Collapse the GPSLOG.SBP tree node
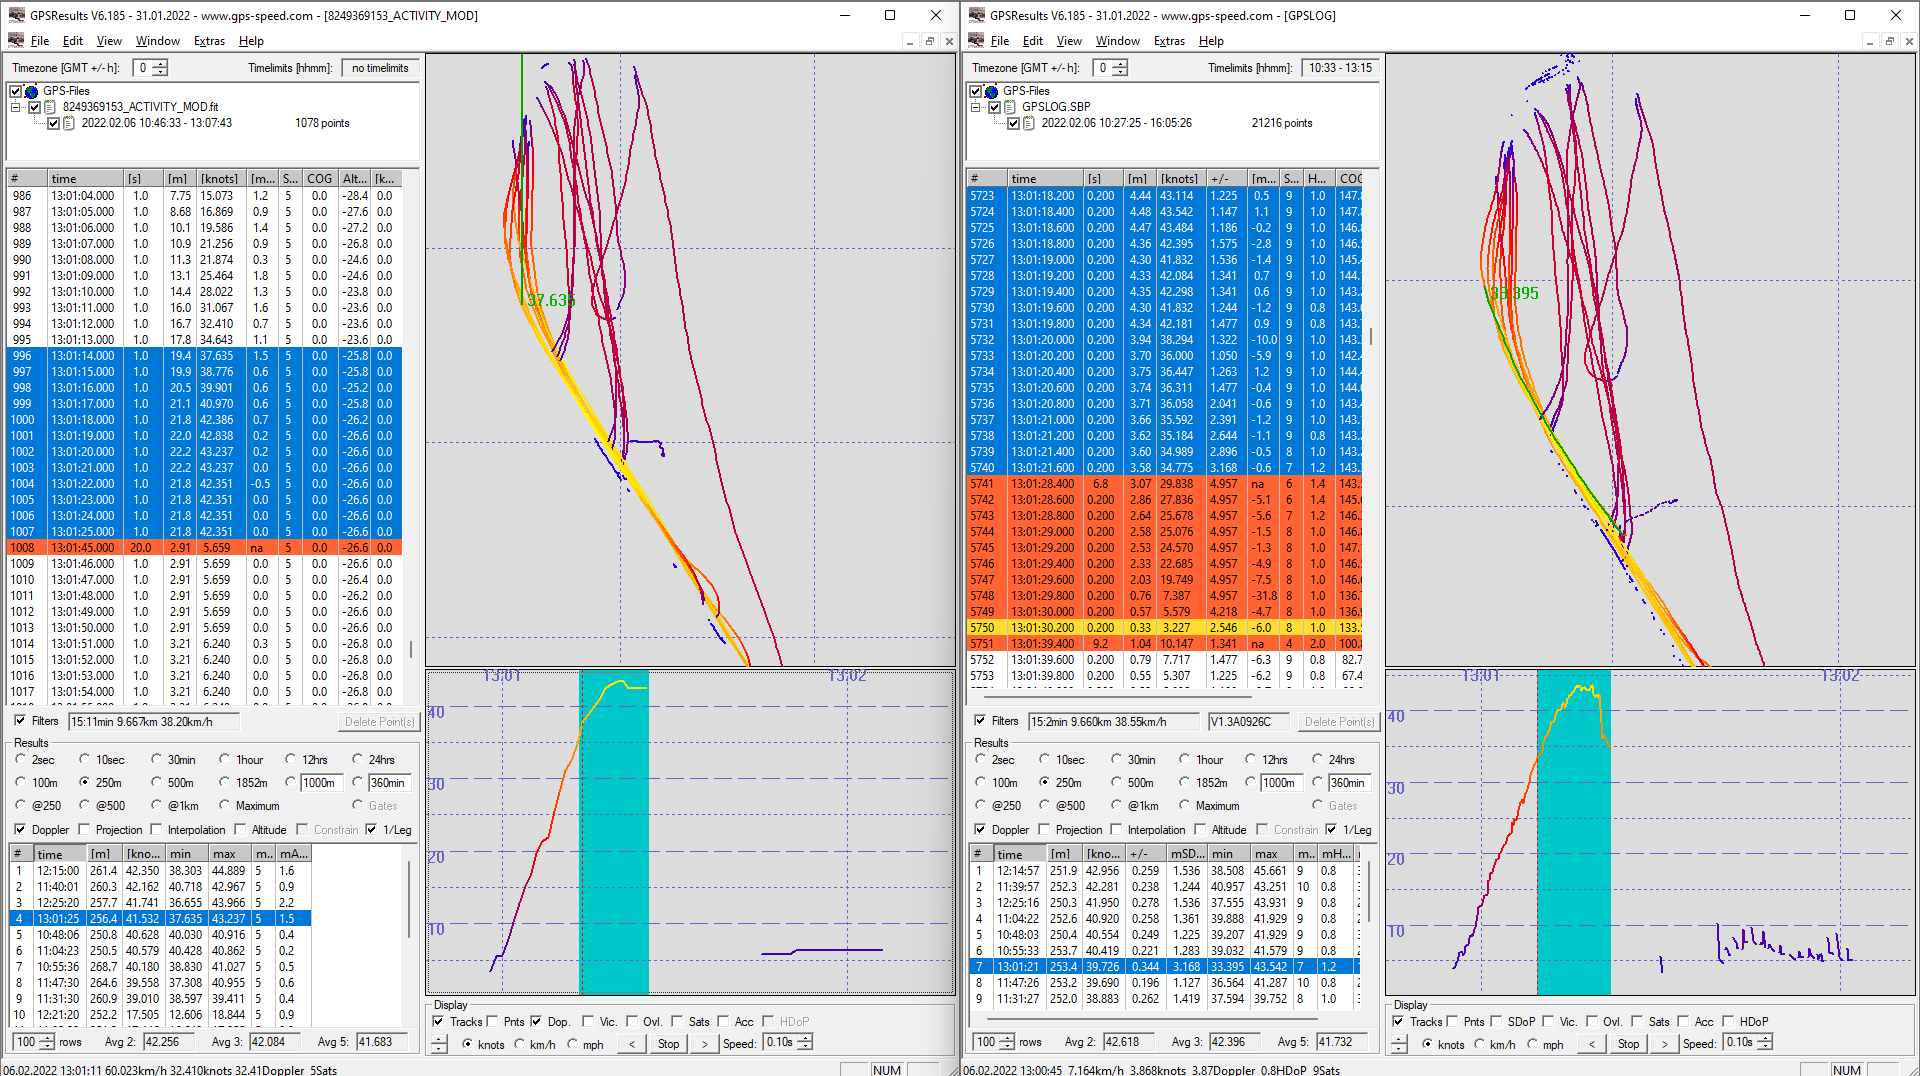This screenshot has height=1076, width=1920. pyautogui.click(x=976, y=107)
